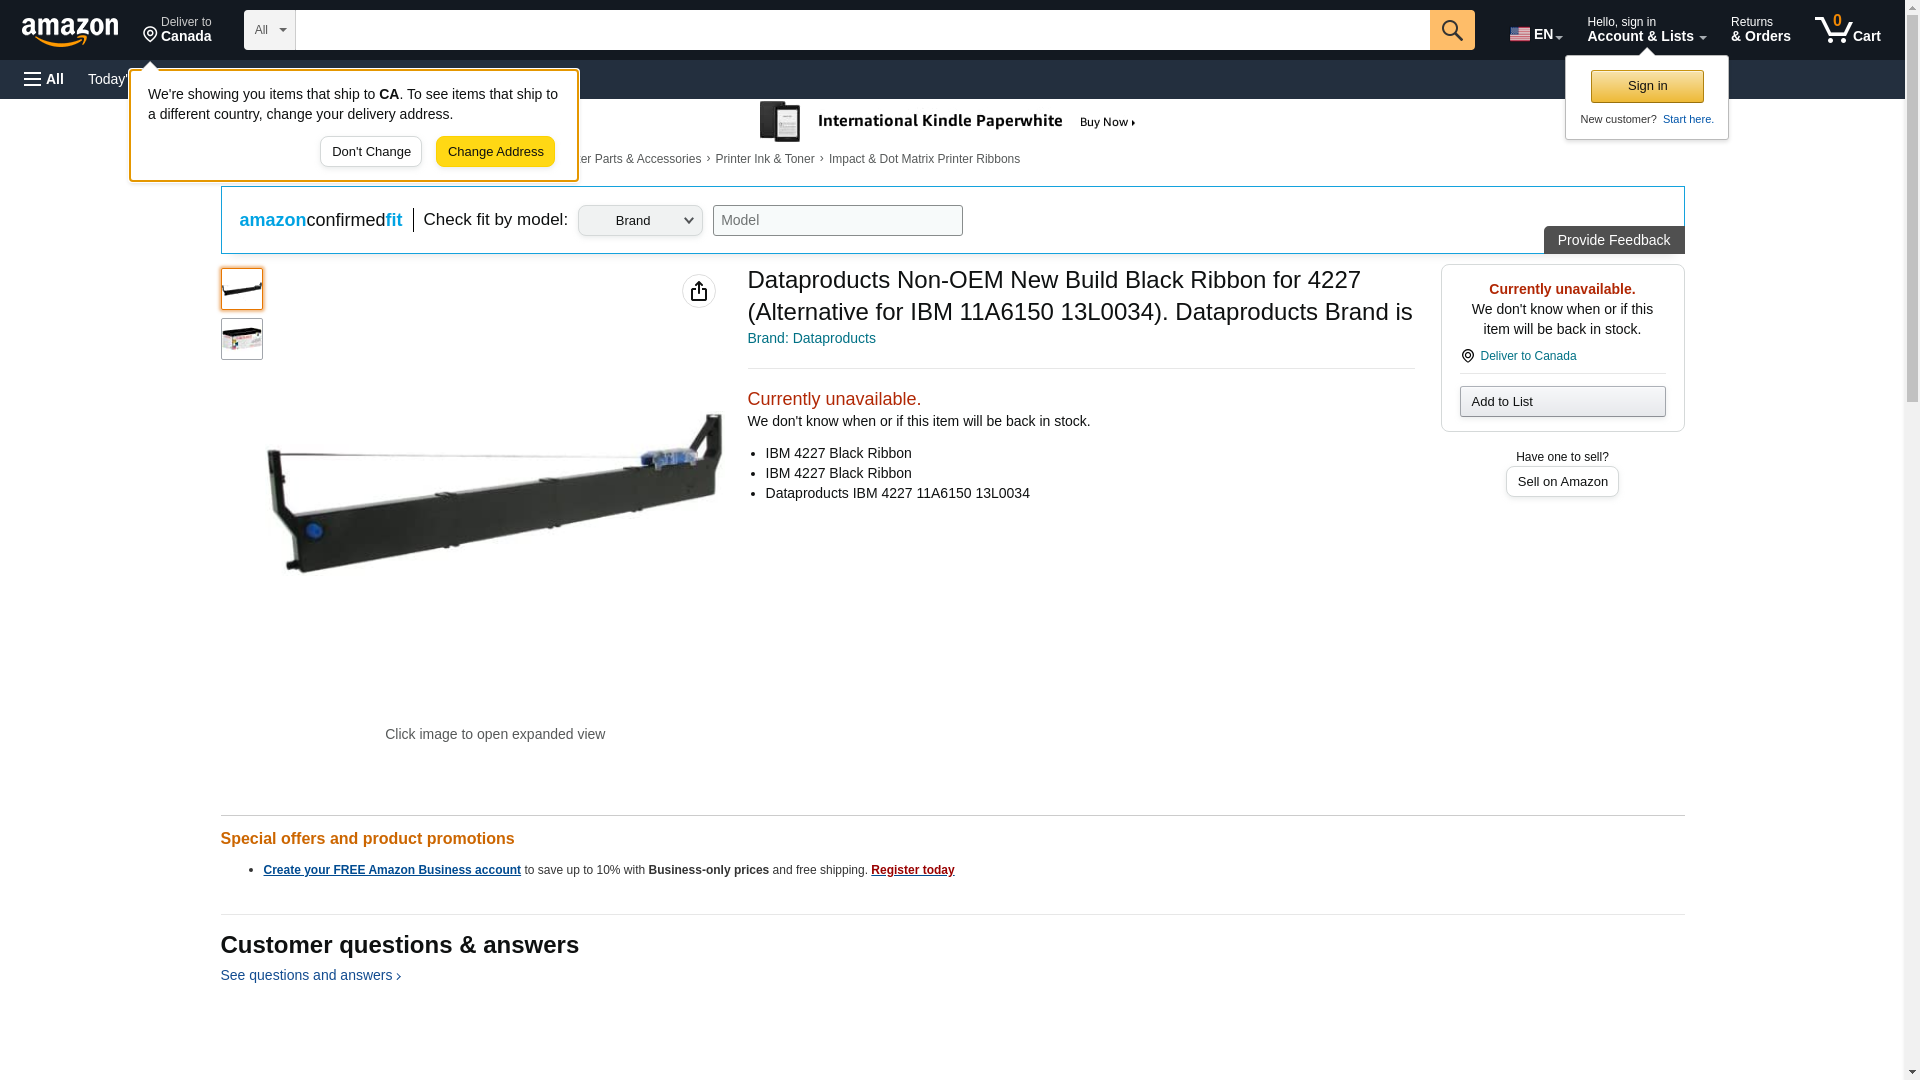
Task: Click the Amazon logo
Action: pyautogui.click(x=70, y=31)
